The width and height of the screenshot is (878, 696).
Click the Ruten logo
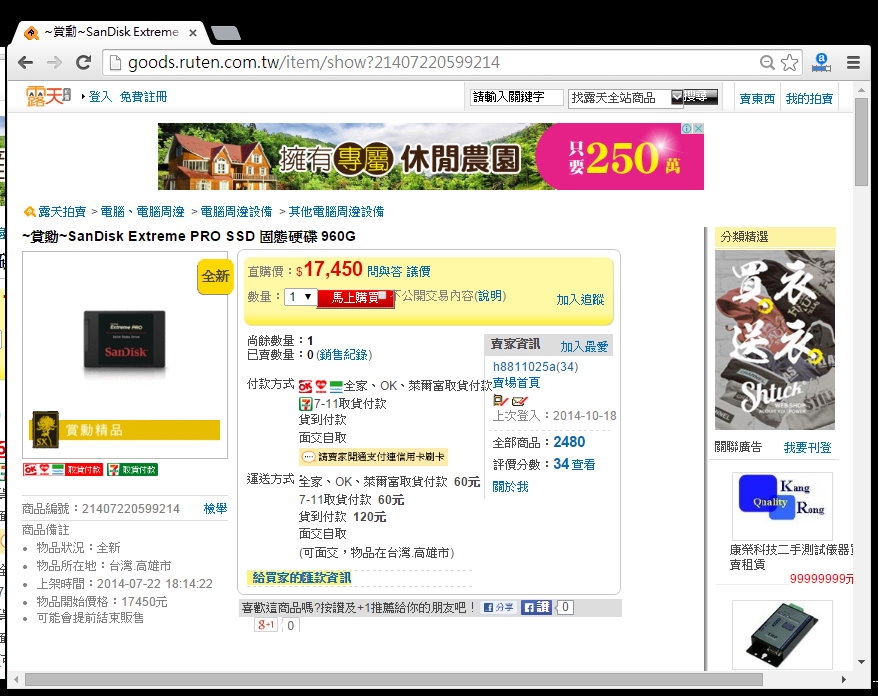point(48,96)
